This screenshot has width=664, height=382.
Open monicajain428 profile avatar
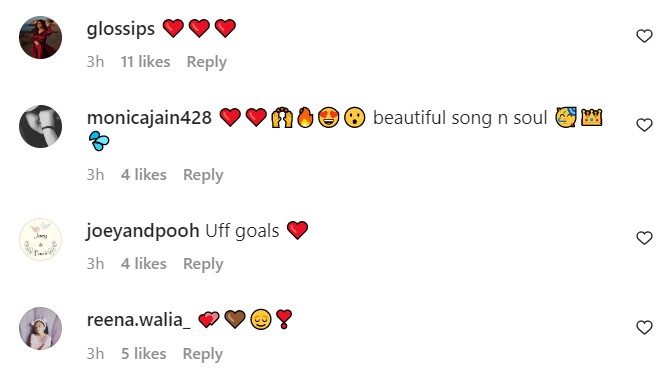pos(41,126)
